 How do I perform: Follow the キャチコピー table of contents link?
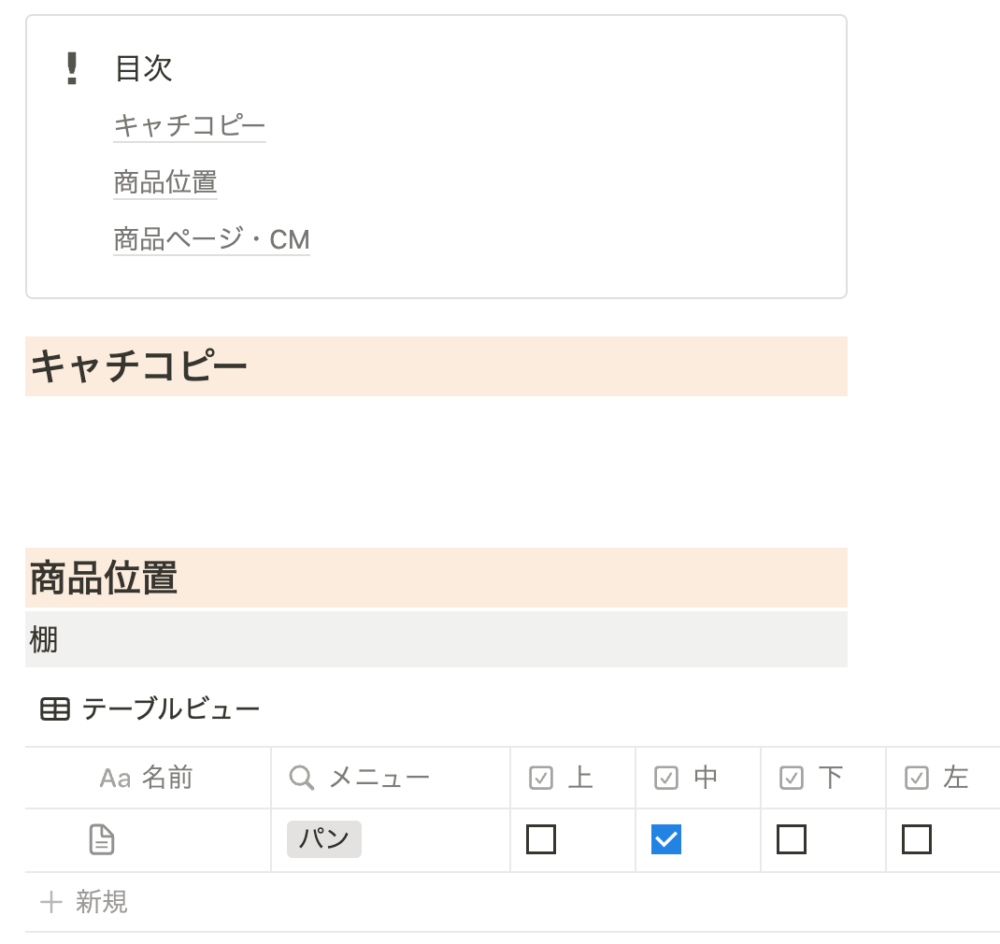point(189,126)
